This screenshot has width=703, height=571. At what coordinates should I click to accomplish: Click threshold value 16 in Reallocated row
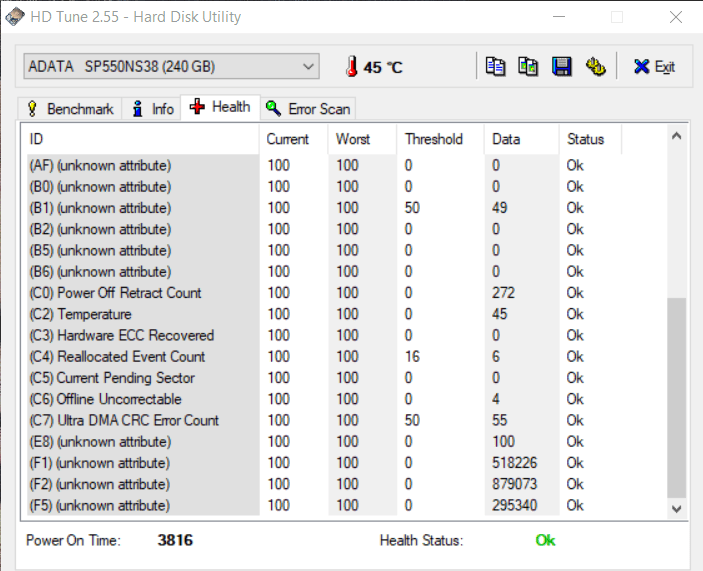click(x=412, y=357)
